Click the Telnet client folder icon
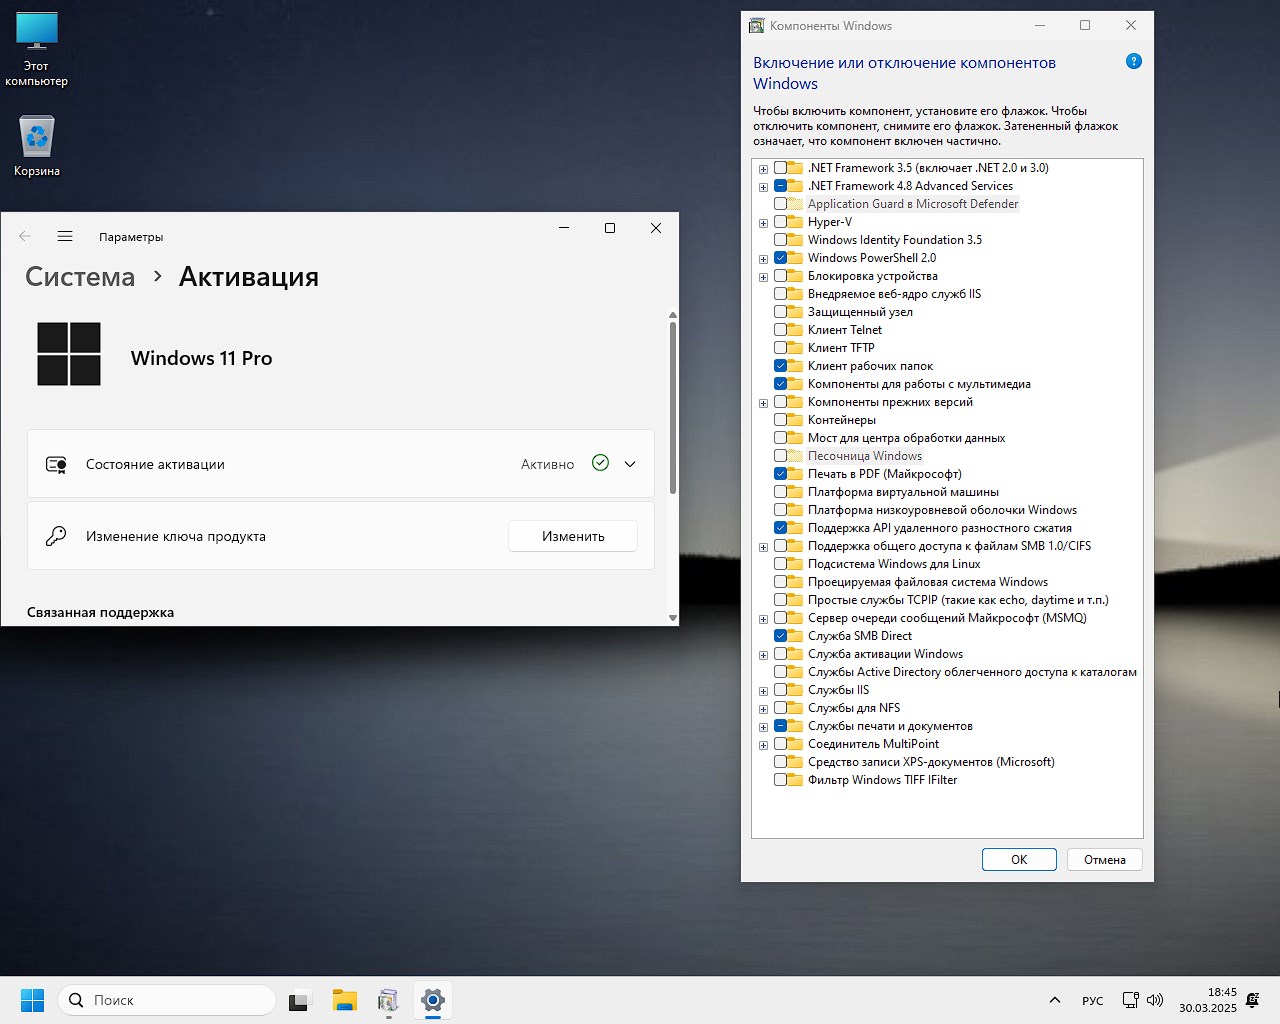This screenshot has width=1280, height=1024. coord(796,330)
